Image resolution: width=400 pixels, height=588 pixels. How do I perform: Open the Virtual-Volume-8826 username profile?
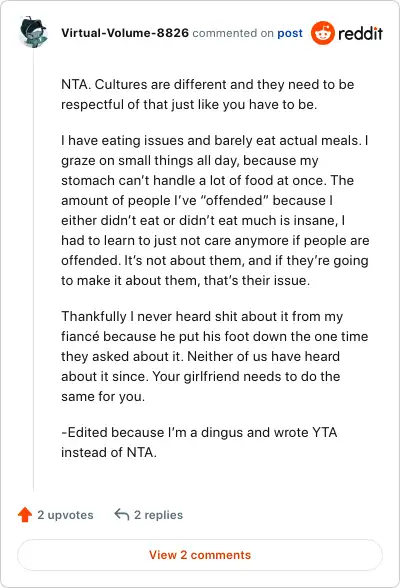125,33
